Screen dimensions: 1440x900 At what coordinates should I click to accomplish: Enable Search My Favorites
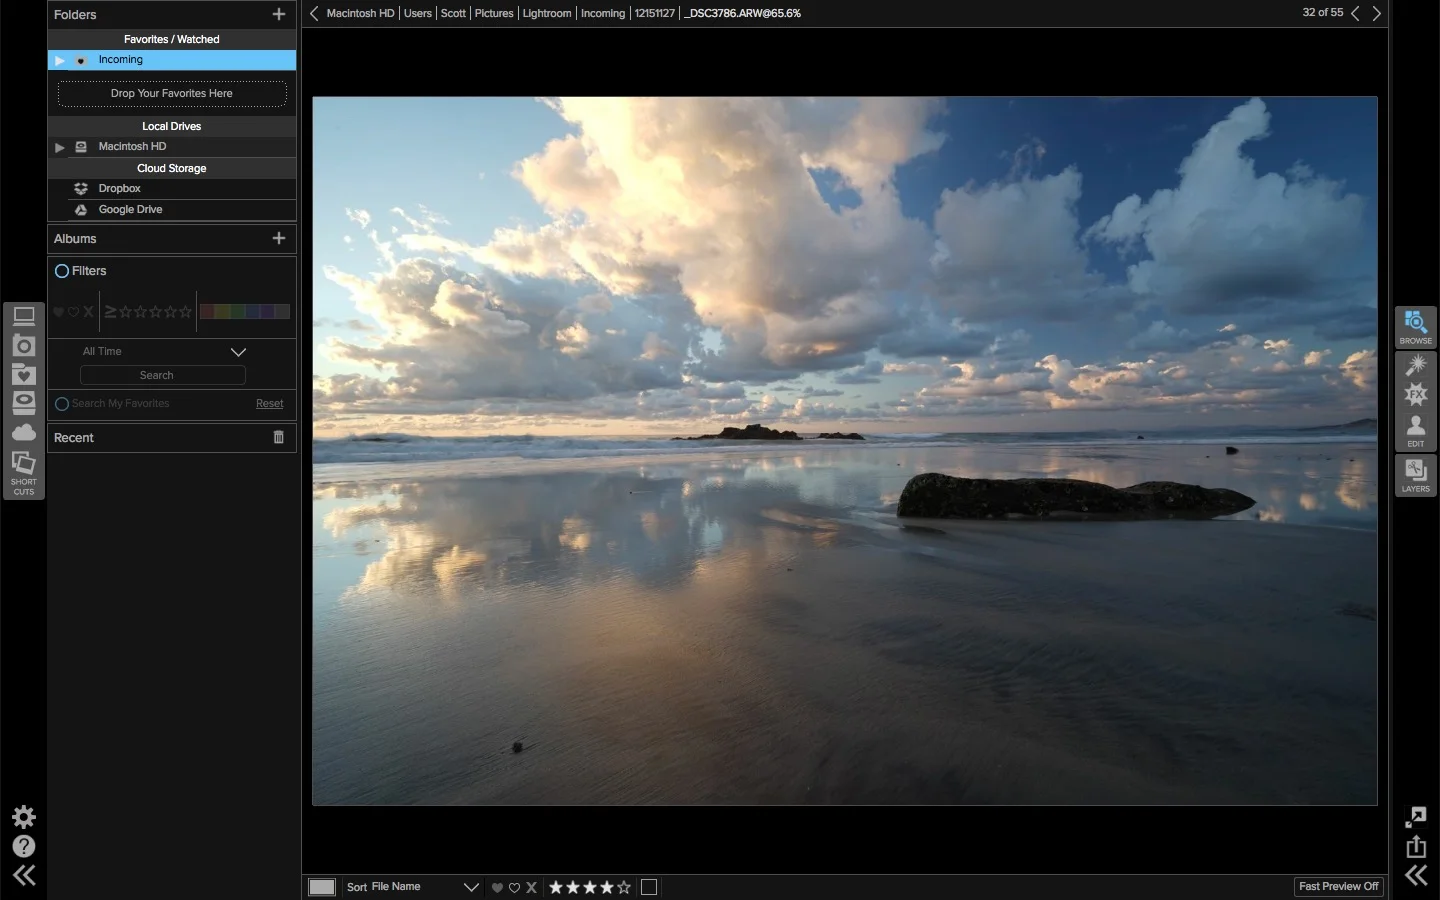[x=61, y=404]
